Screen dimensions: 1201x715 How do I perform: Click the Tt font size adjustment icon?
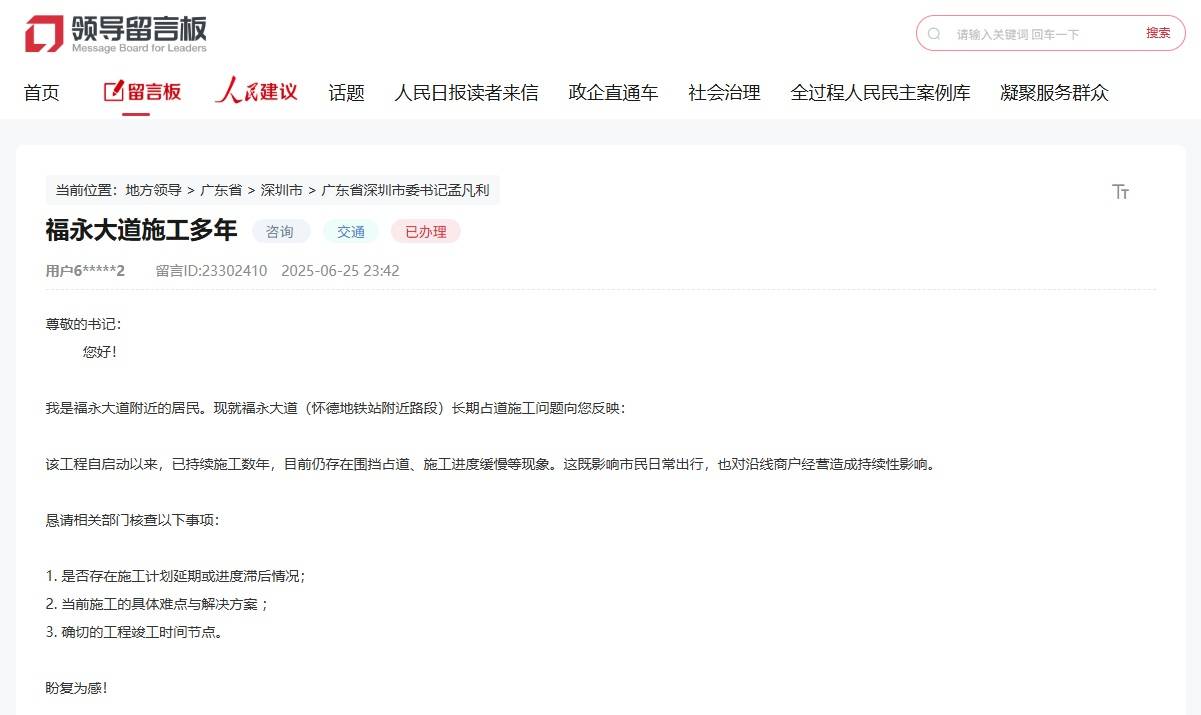pyautogui.click(x=1121, y=190)
